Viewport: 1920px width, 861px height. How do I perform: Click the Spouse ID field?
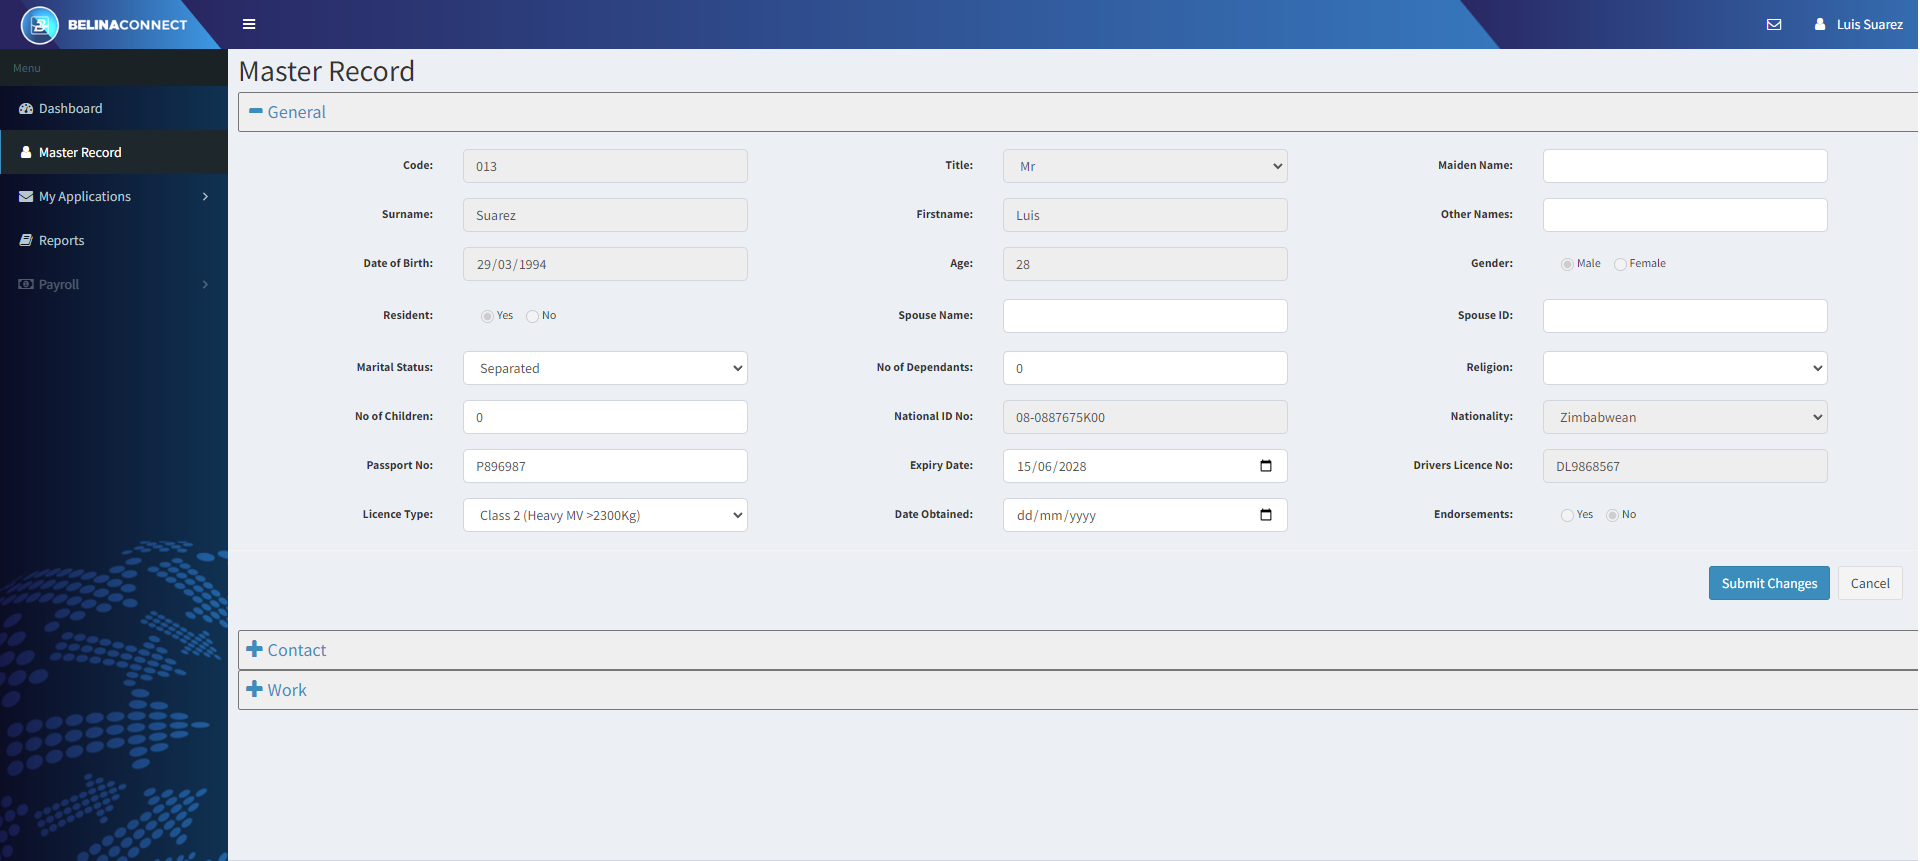[x=1685, y=316]
